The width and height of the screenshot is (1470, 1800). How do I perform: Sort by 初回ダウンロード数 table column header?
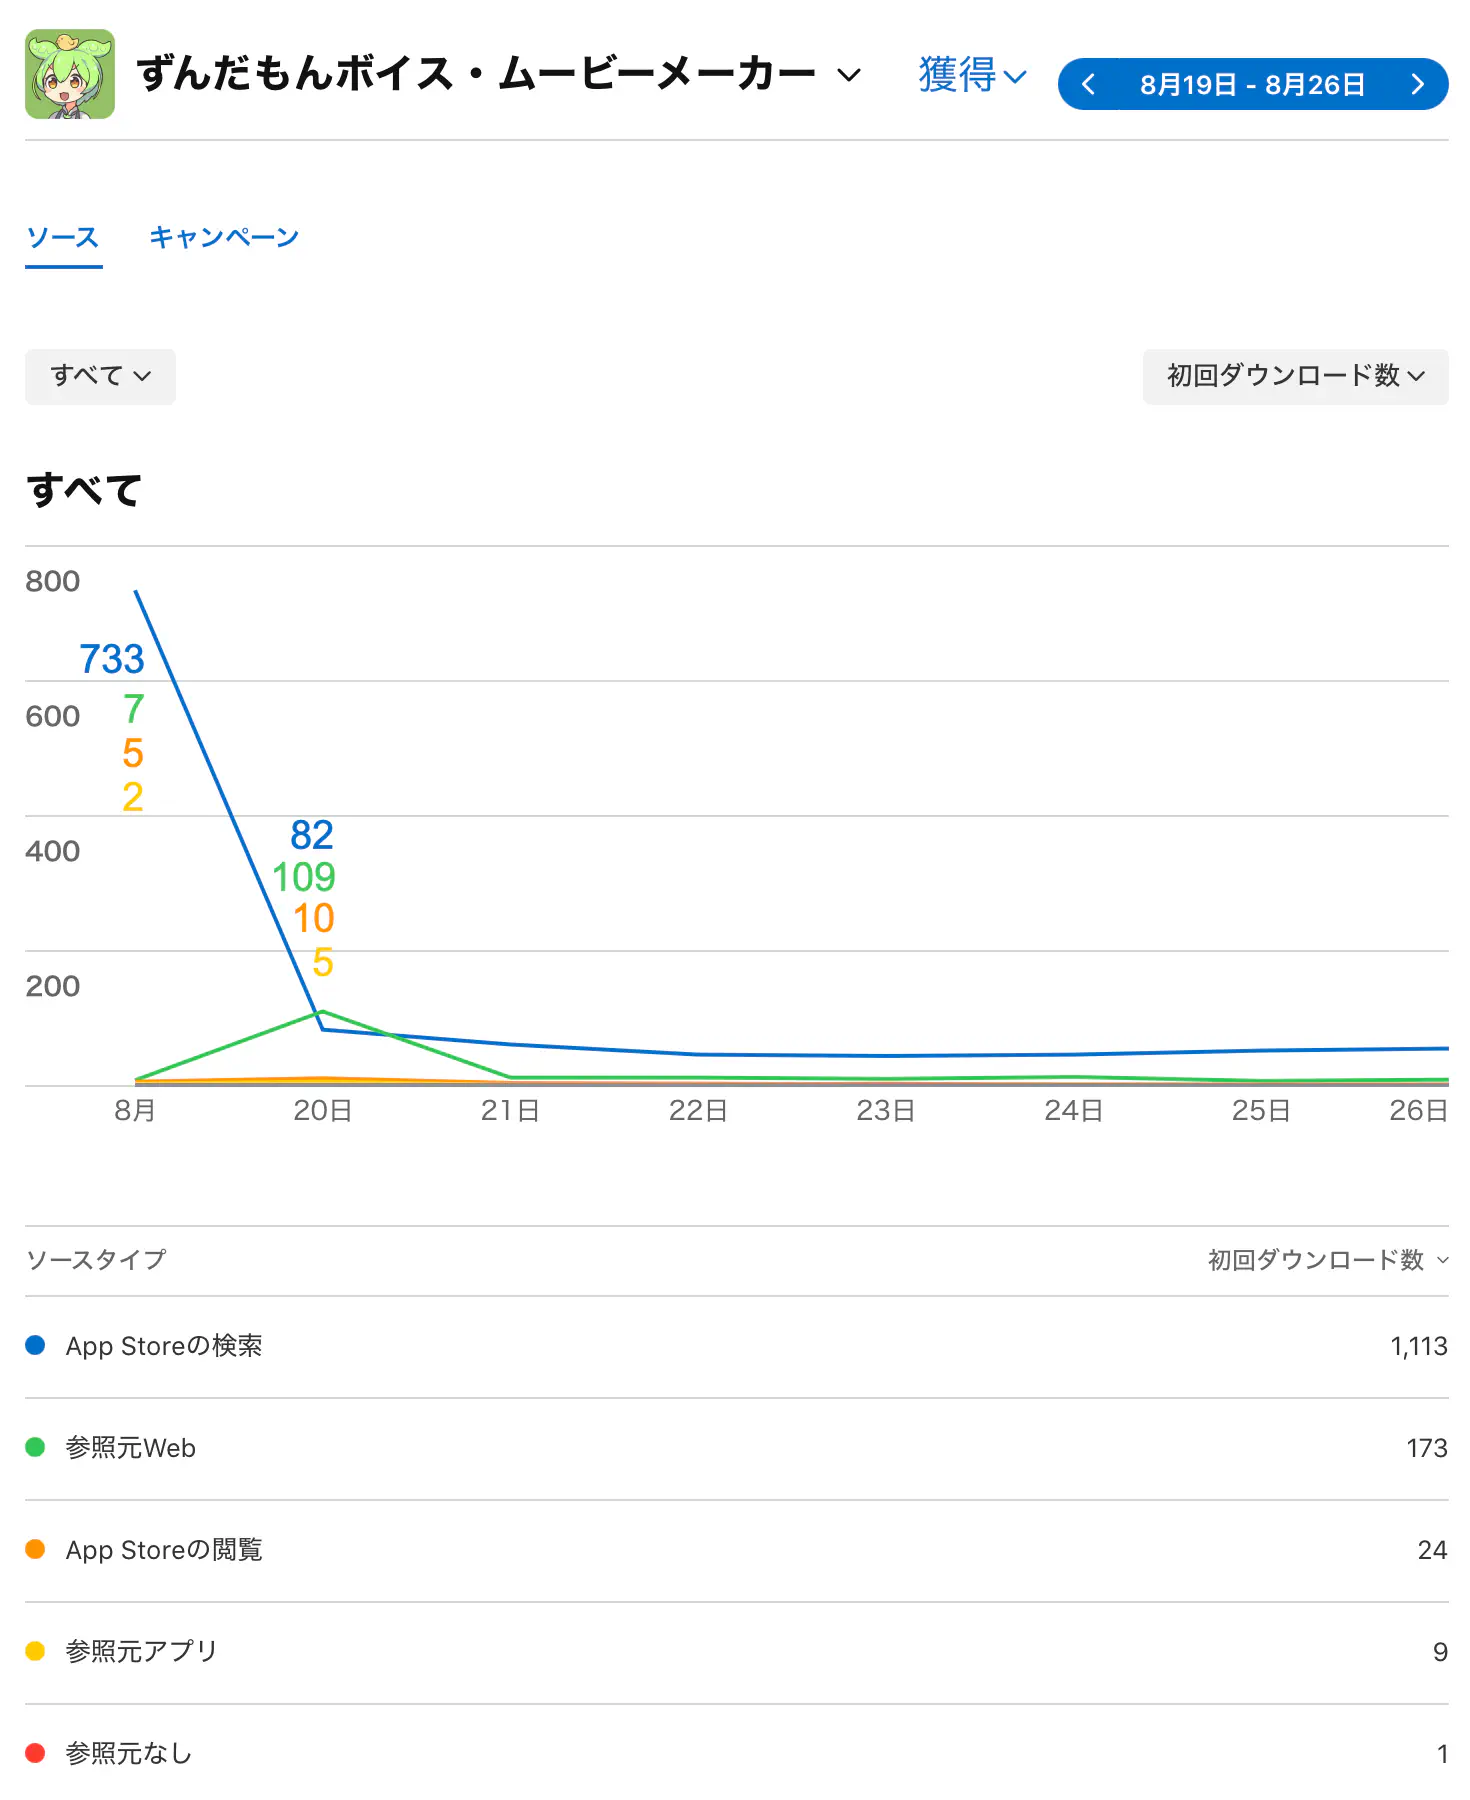[1328, 1260]
